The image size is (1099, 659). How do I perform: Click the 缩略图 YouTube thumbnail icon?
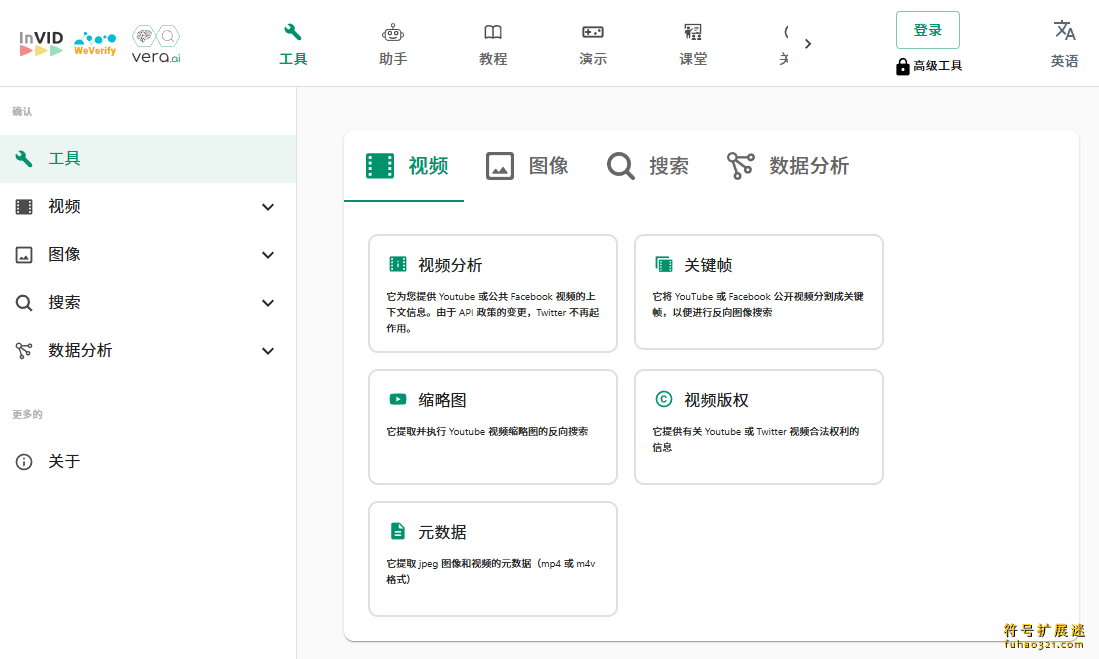tap(397, 399)
